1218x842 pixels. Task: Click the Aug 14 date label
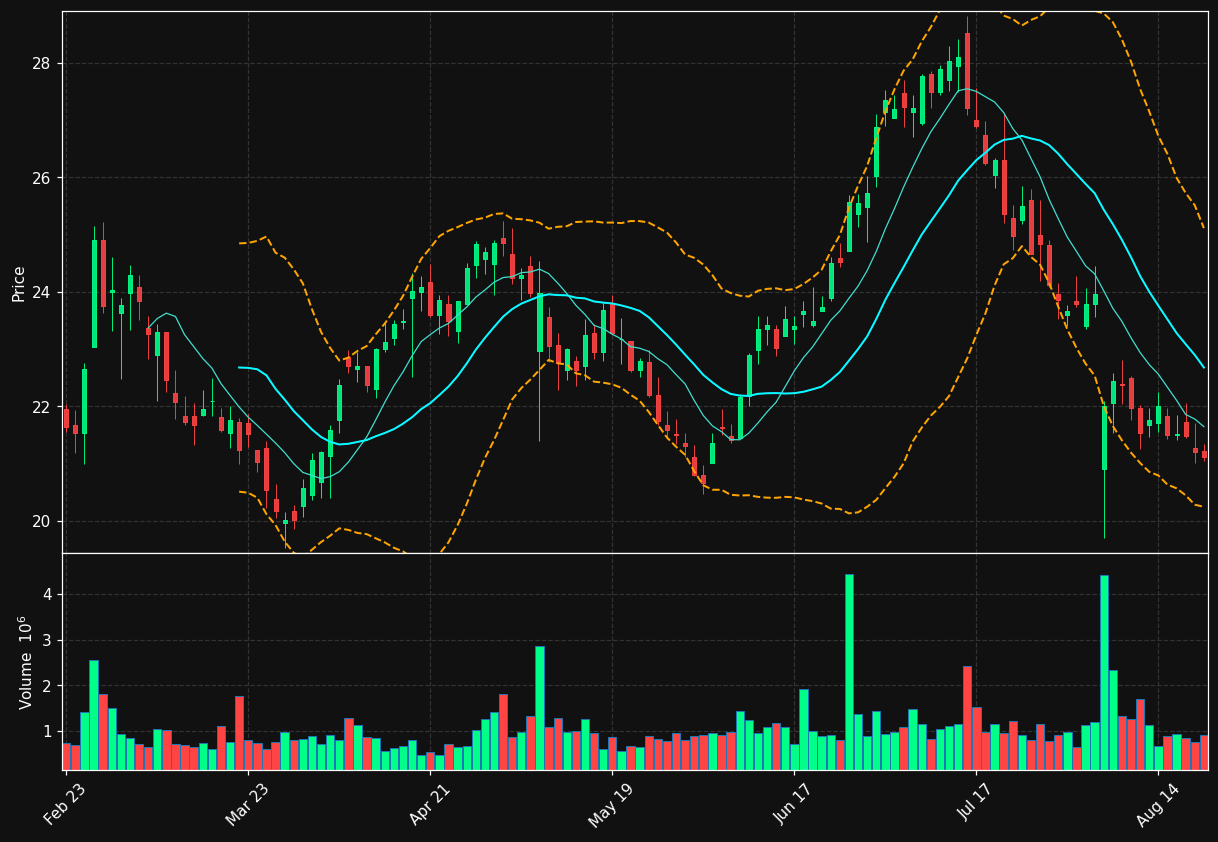1157,804
